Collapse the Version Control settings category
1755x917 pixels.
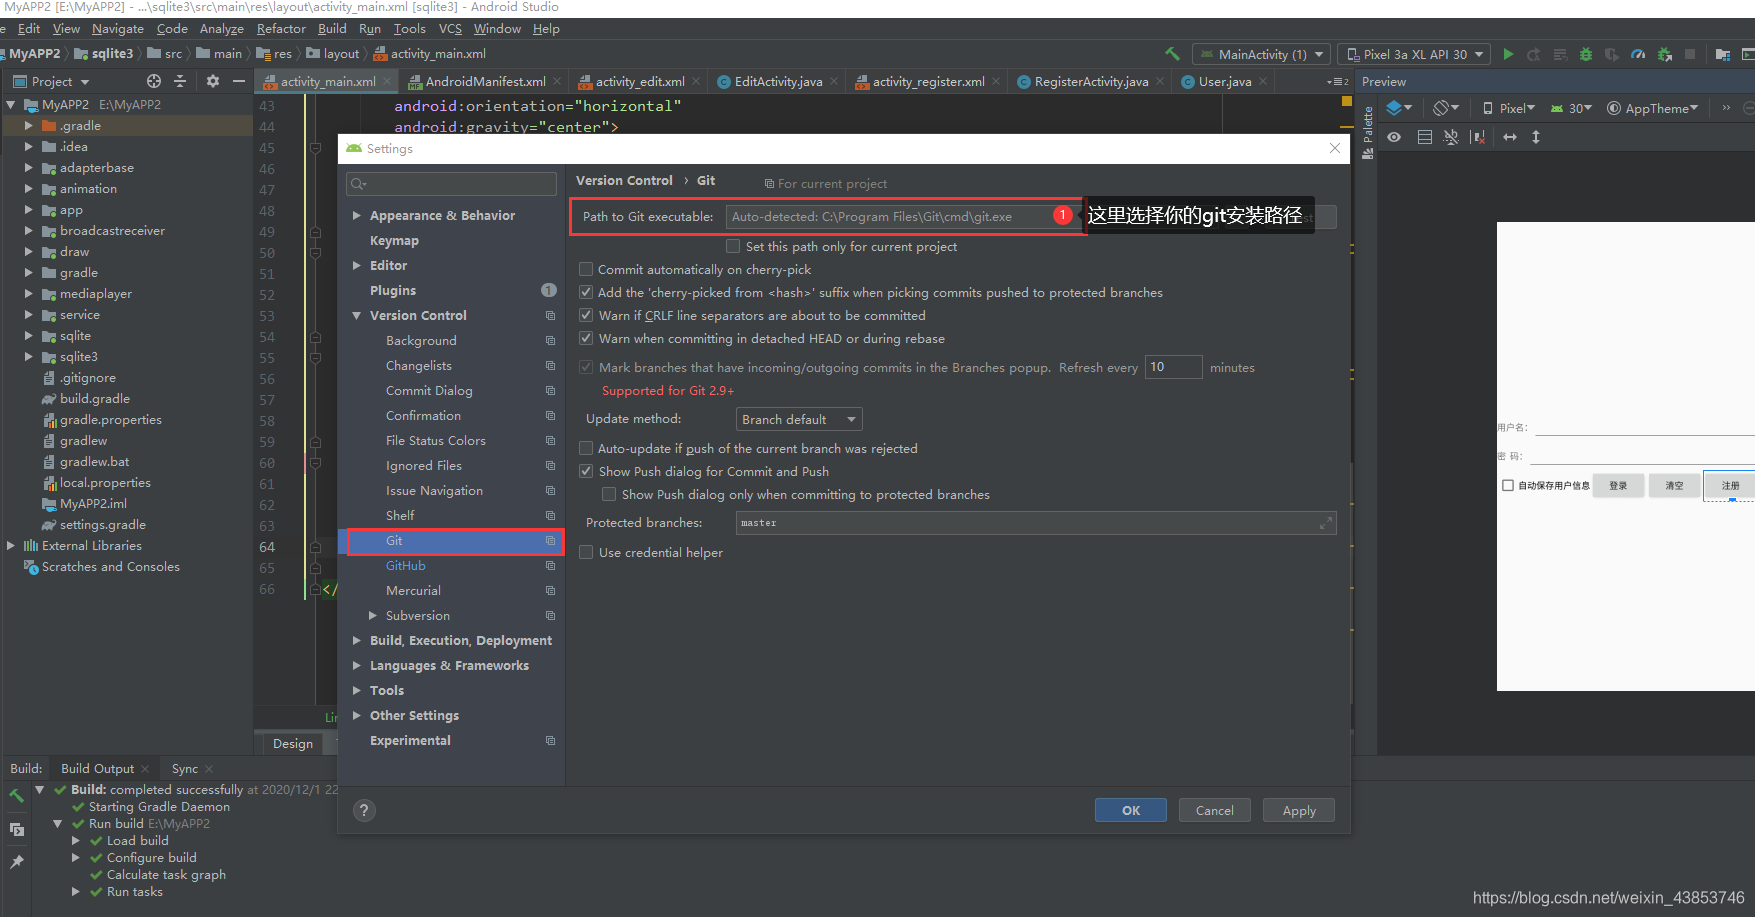pos(356,315)
